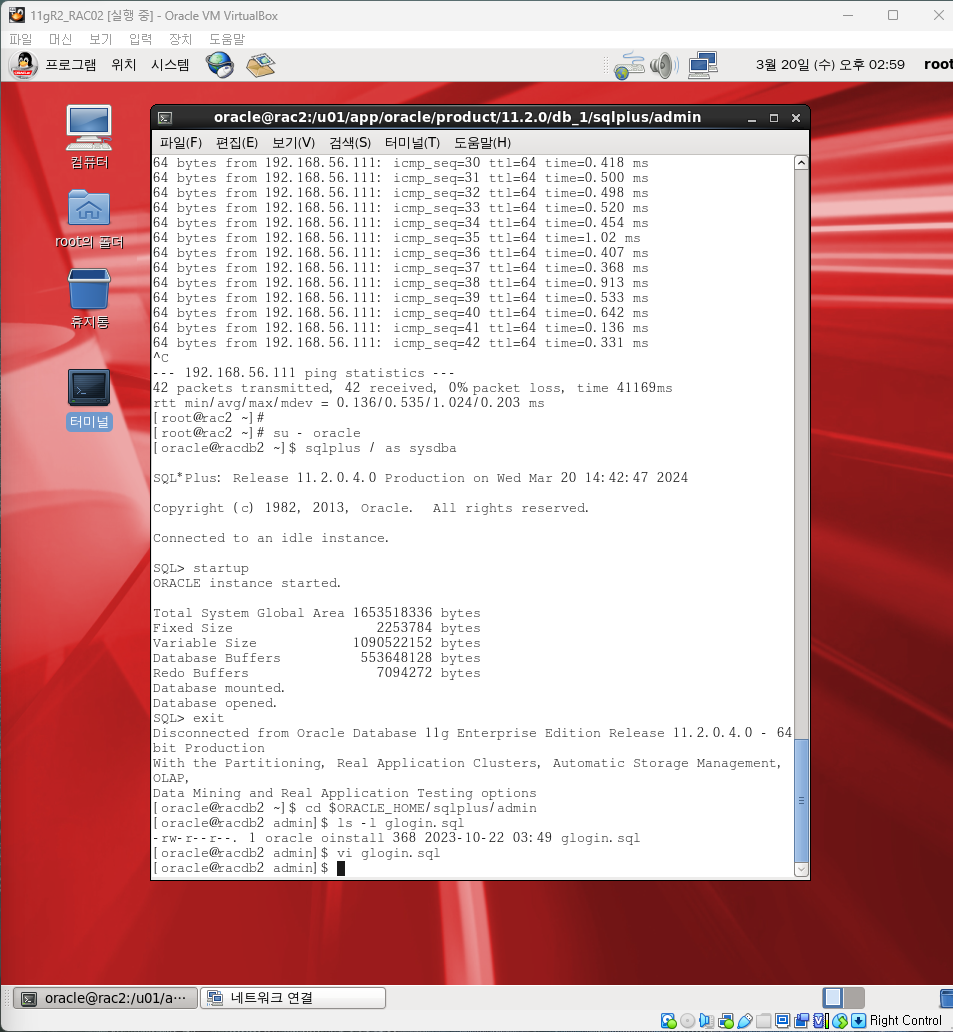Switch to oracle@rac2 terminal taskbar button
The image size is (953, 1032).
pos(105,998)
